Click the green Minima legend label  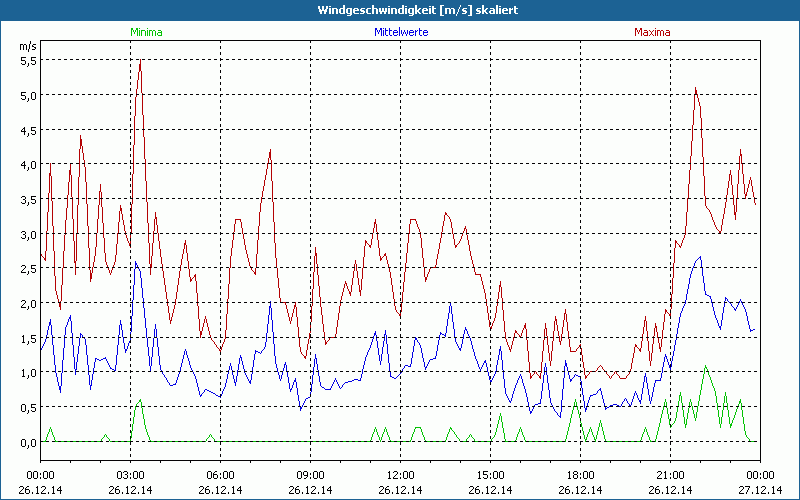[146, 32]
